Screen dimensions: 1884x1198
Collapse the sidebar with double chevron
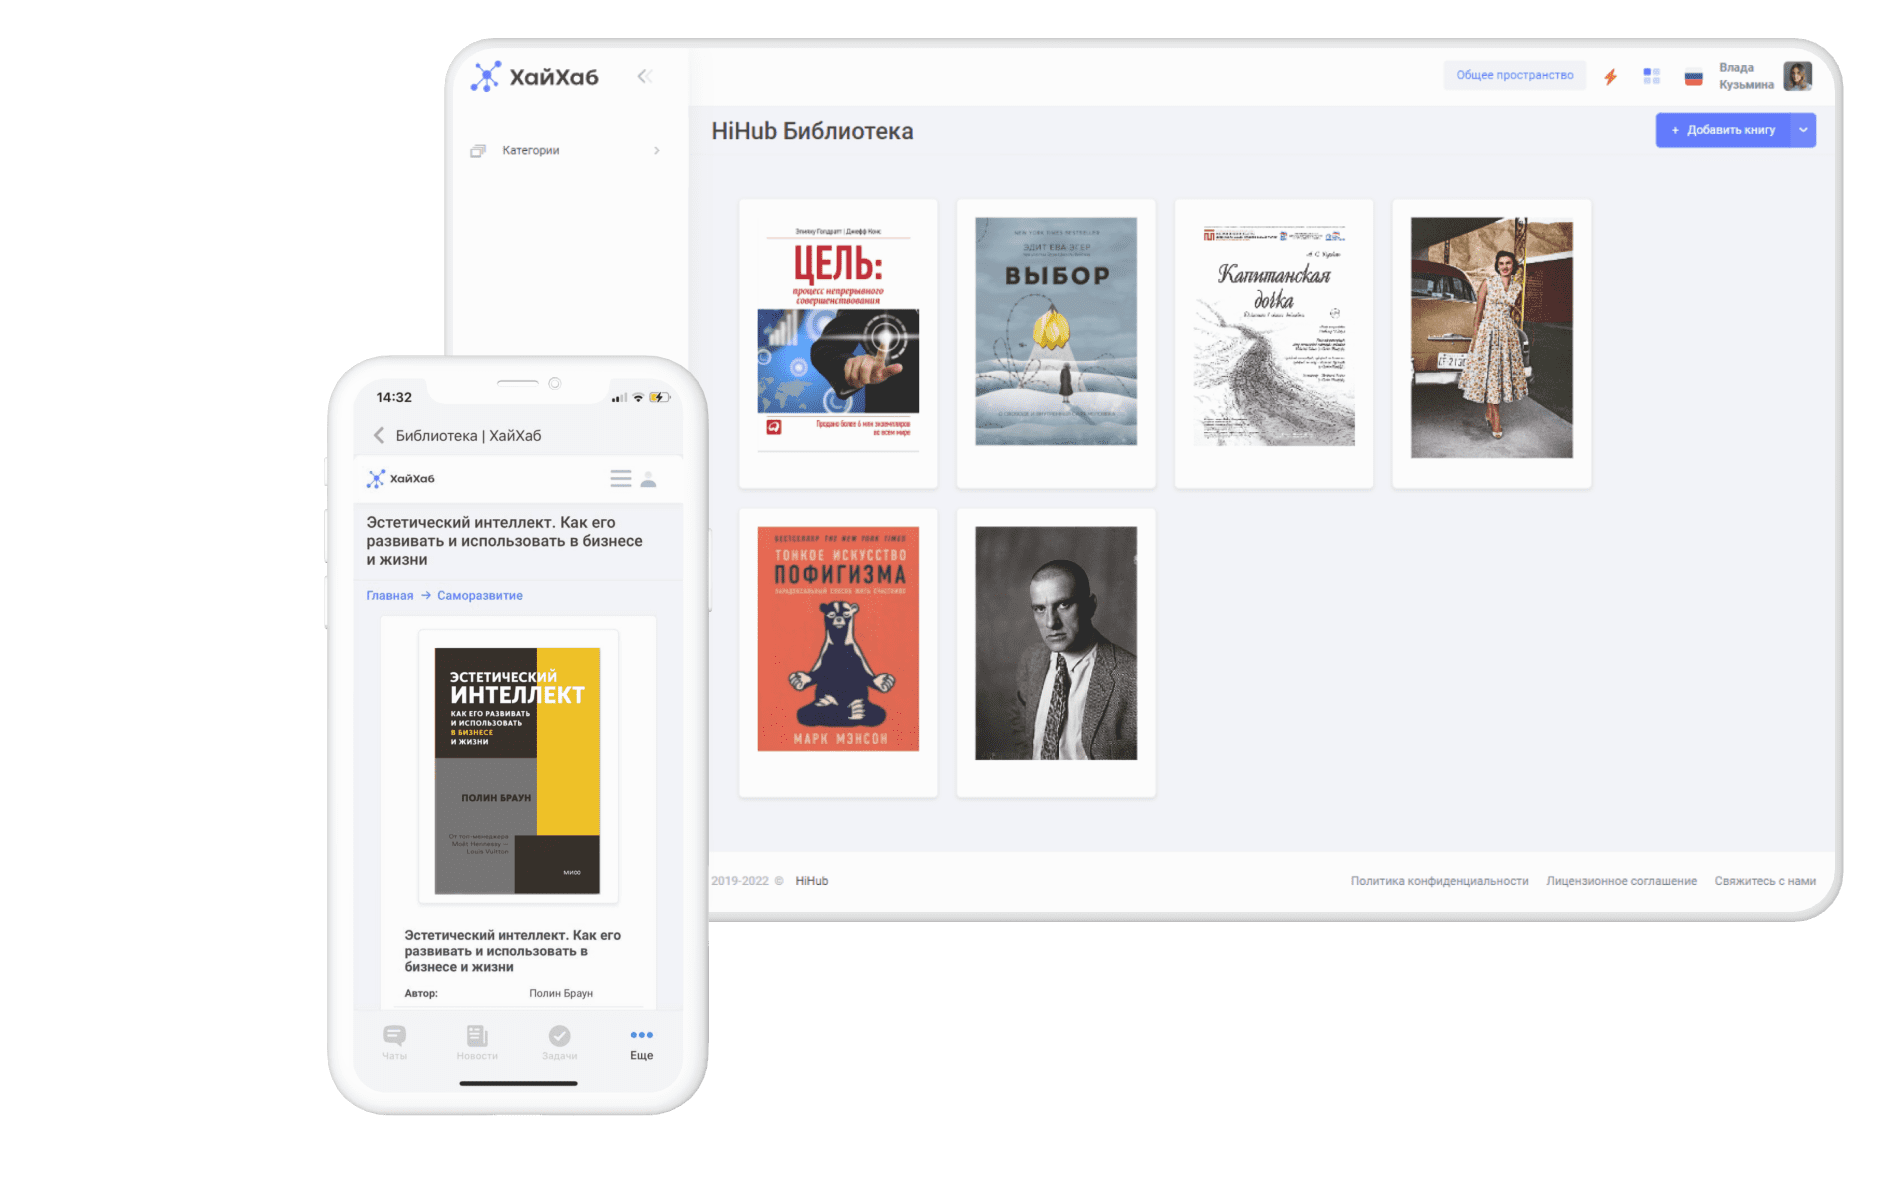(645, 76)
